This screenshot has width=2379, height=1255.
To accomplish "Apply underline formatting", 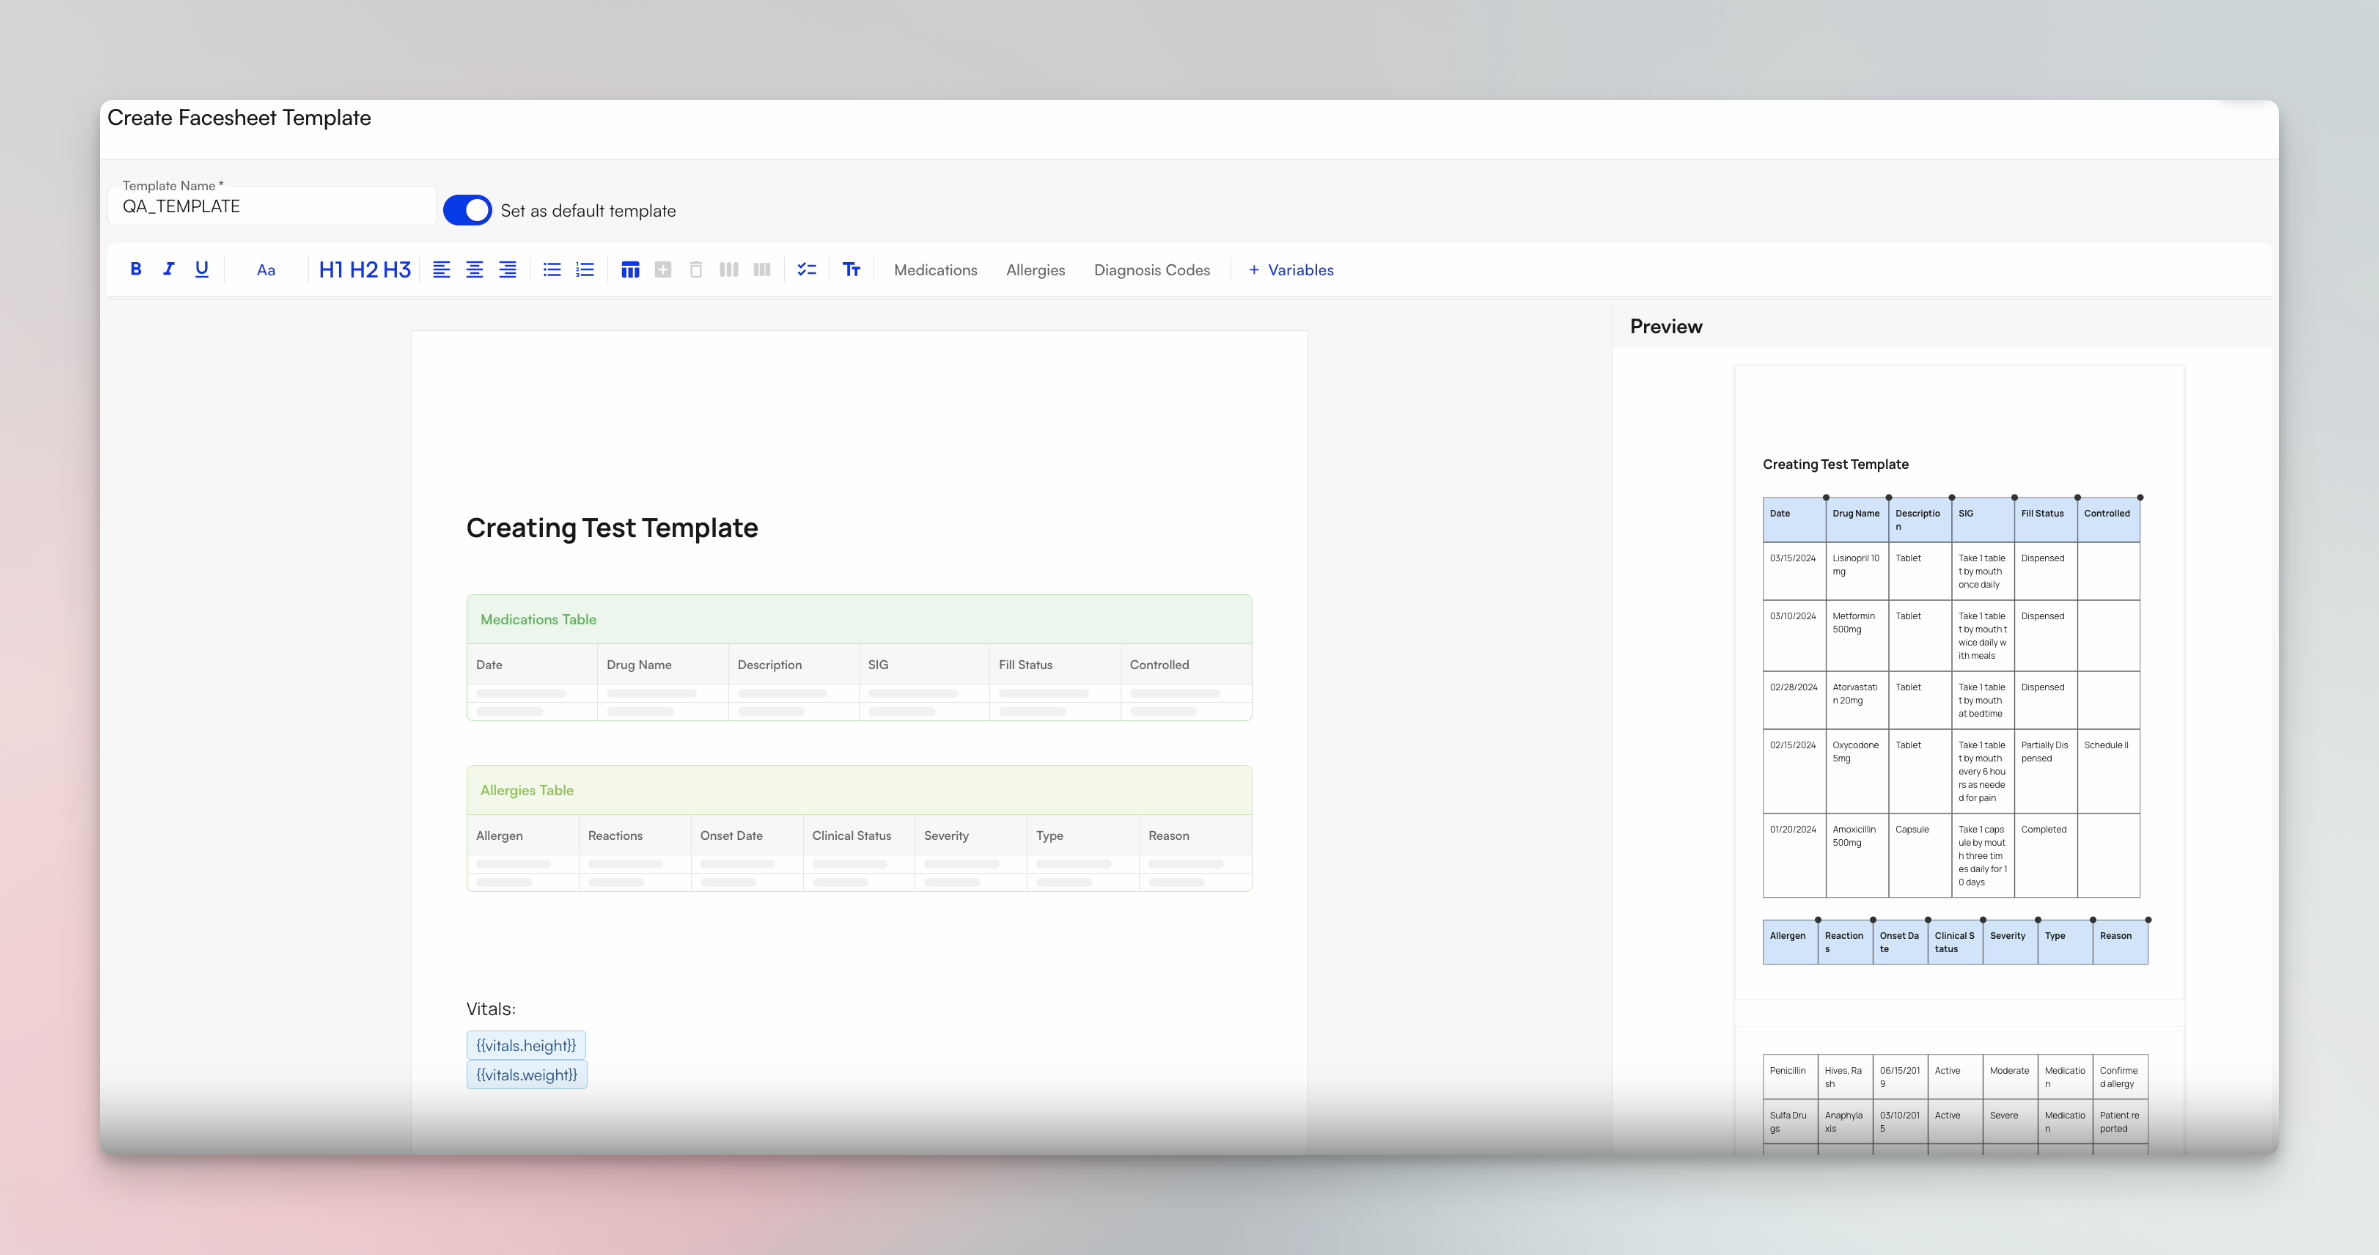I will point(202,270).
